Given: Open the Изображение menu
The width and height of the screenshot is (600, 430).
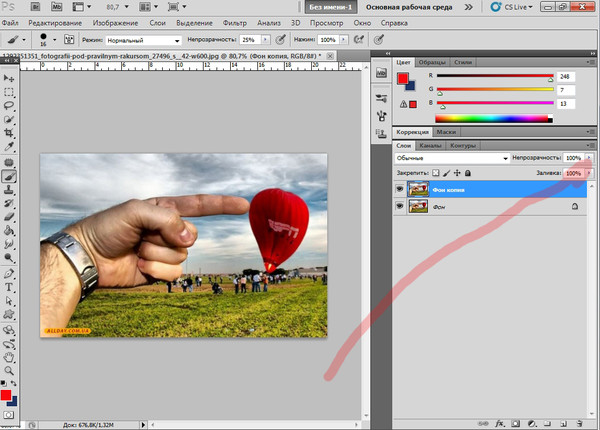Looking at the screenshot, I should coord(115,23).
